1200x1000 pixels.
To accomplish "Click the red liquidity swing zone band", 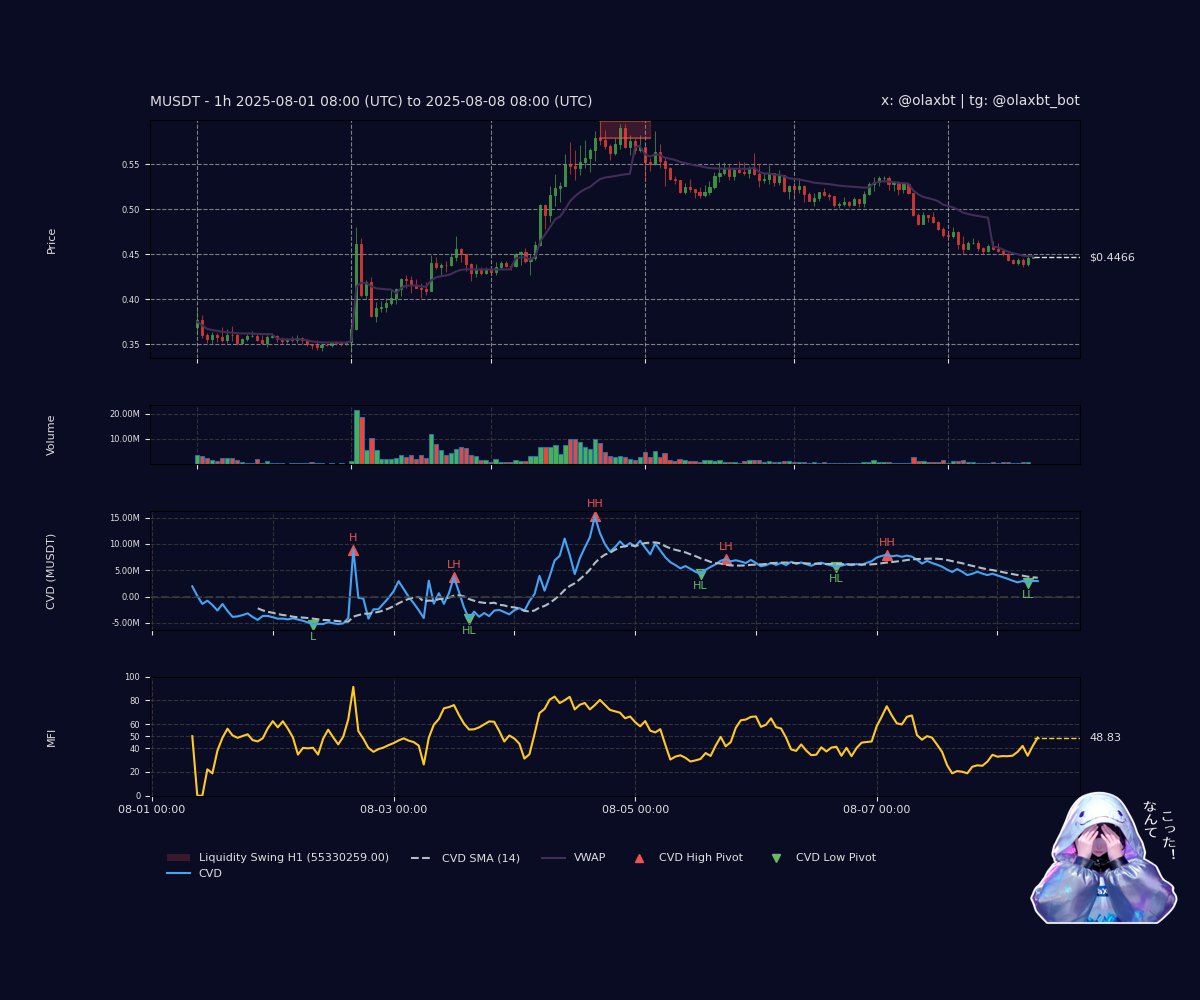I will click(625, 129).
